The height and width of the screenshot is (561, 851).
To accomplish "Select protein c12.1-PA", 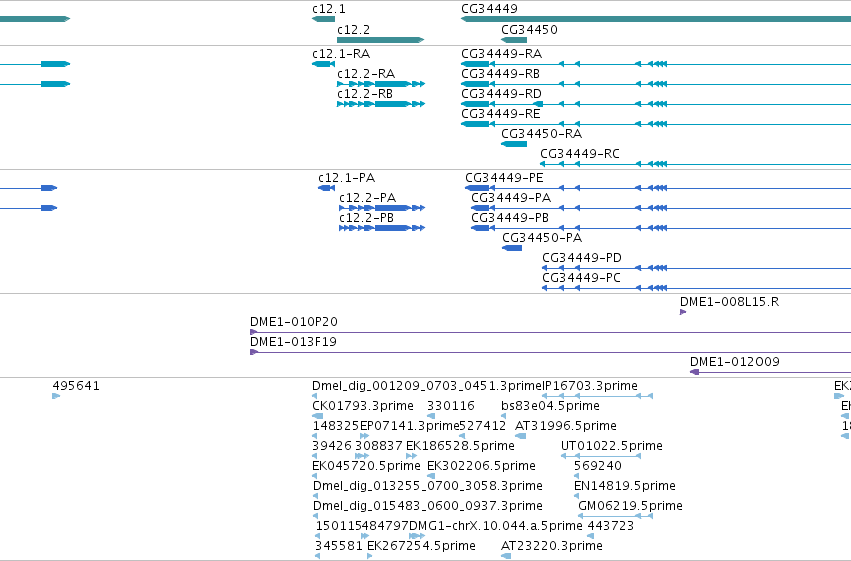I will [327, 188].
